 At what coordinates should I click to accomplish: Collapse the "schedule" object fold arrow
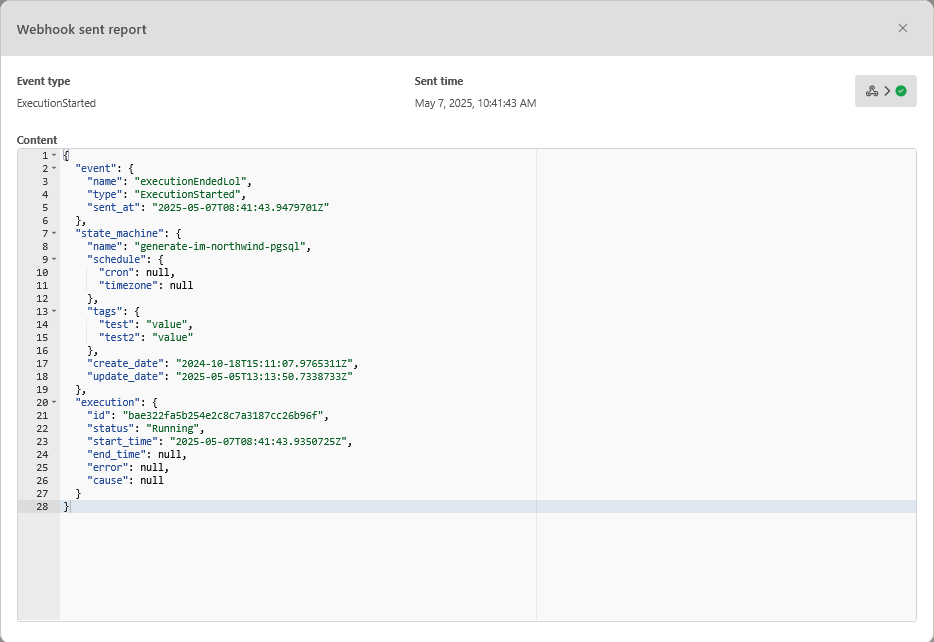point(54,260)
